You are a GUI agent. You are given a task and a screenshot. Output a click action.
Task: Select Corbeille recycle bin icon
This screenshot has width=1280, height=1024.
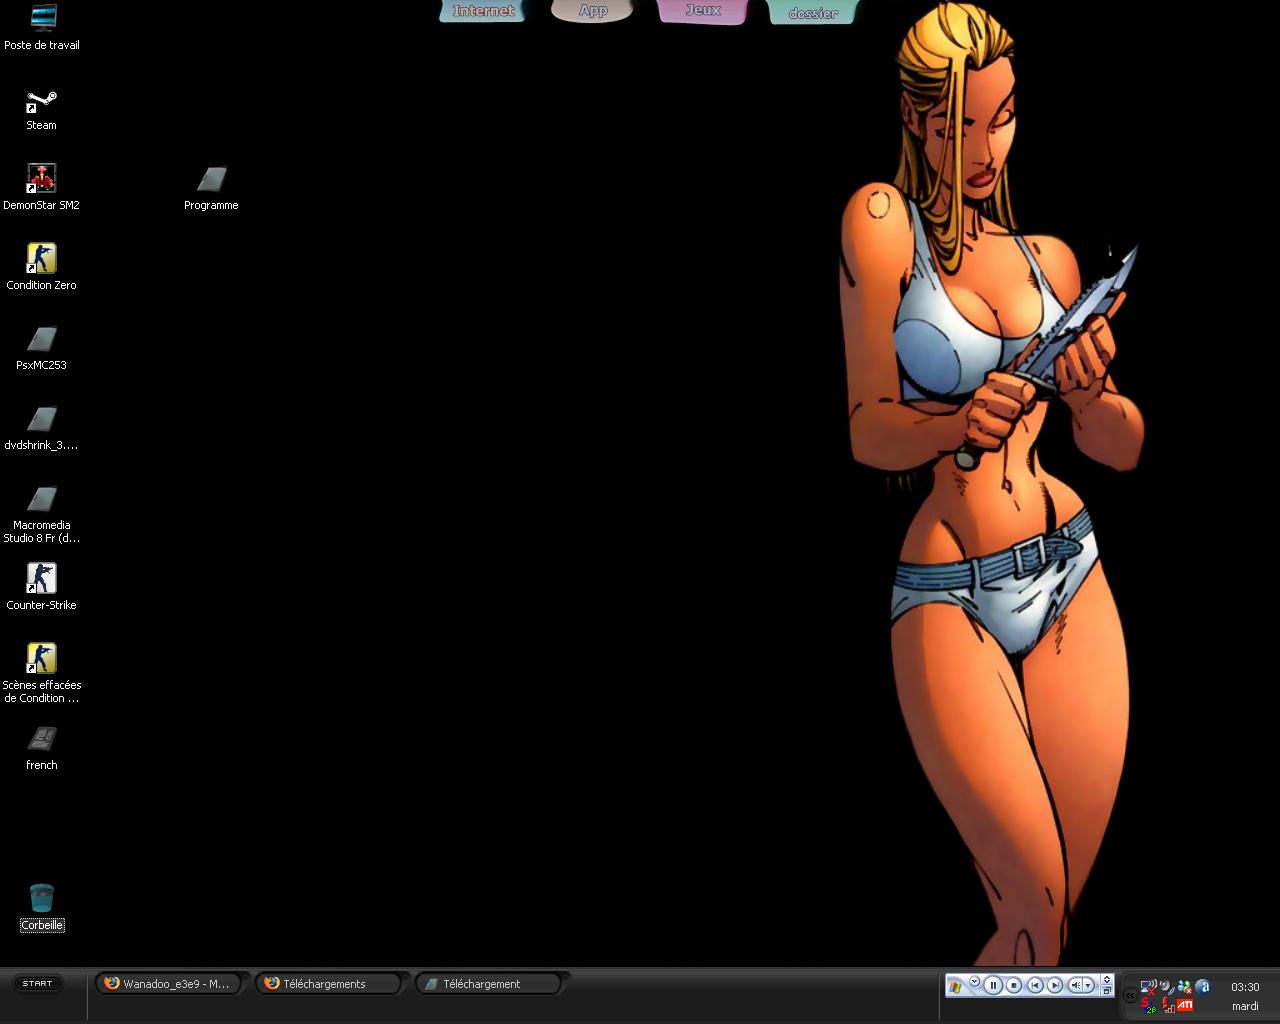41,907
